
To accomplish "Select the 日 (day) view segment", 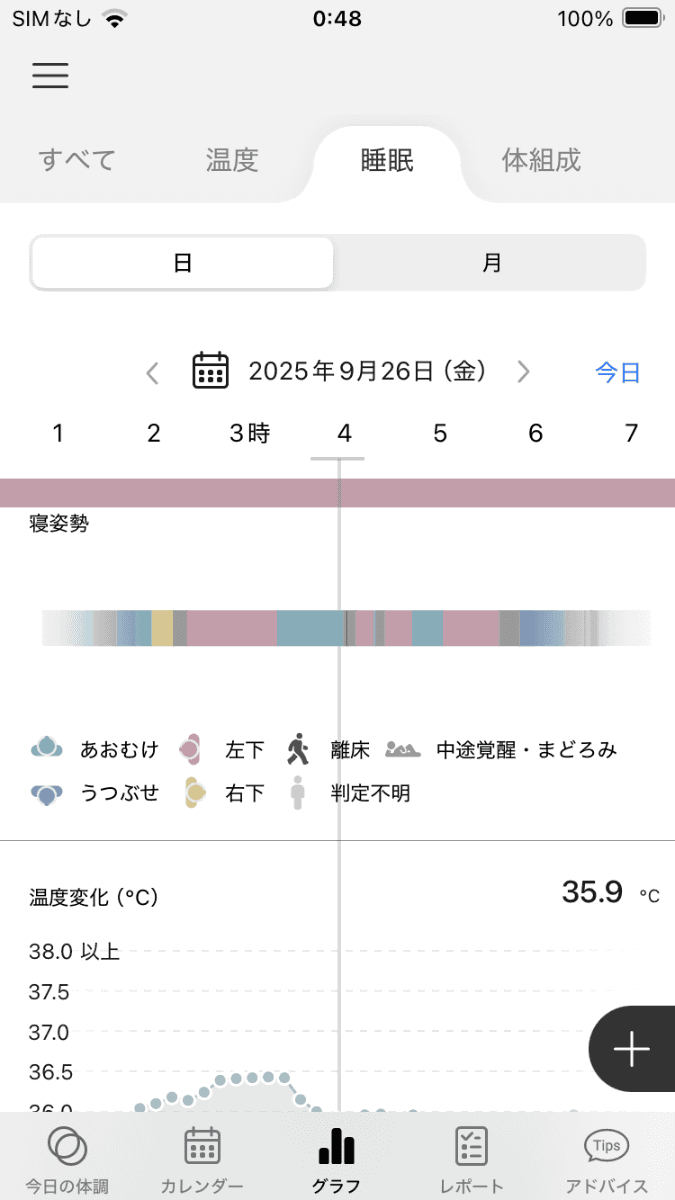I will point(182,262).
